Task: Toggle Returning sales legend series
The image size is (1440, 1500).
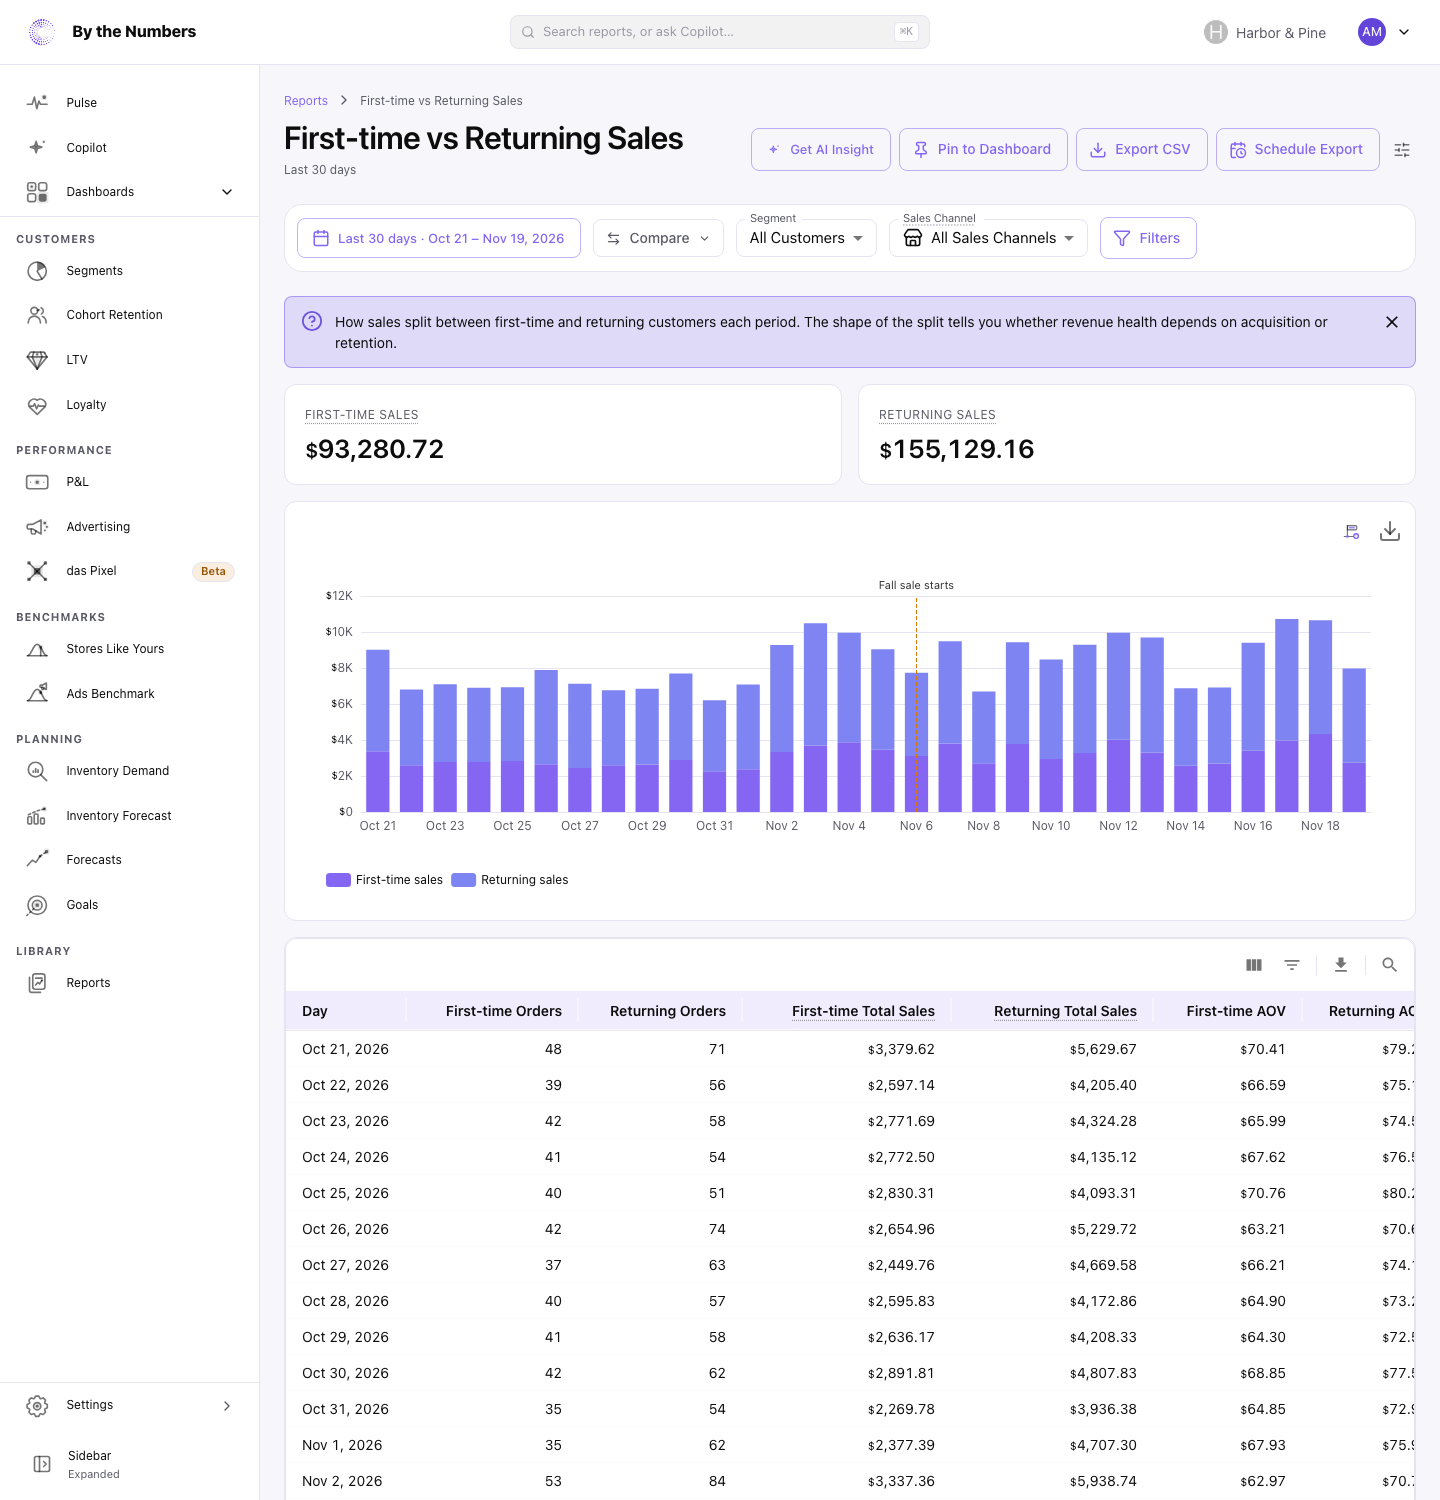Action: [x=510, y=880]
